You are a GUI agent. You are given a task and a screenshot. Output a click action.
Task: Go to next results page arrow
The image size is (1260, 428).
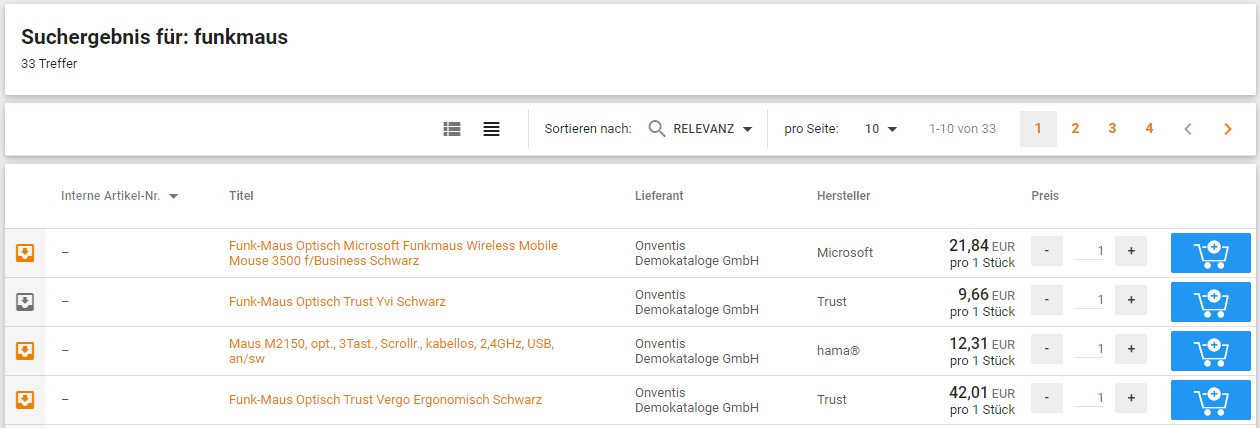pyautogui.click(x=1228, y=129)
